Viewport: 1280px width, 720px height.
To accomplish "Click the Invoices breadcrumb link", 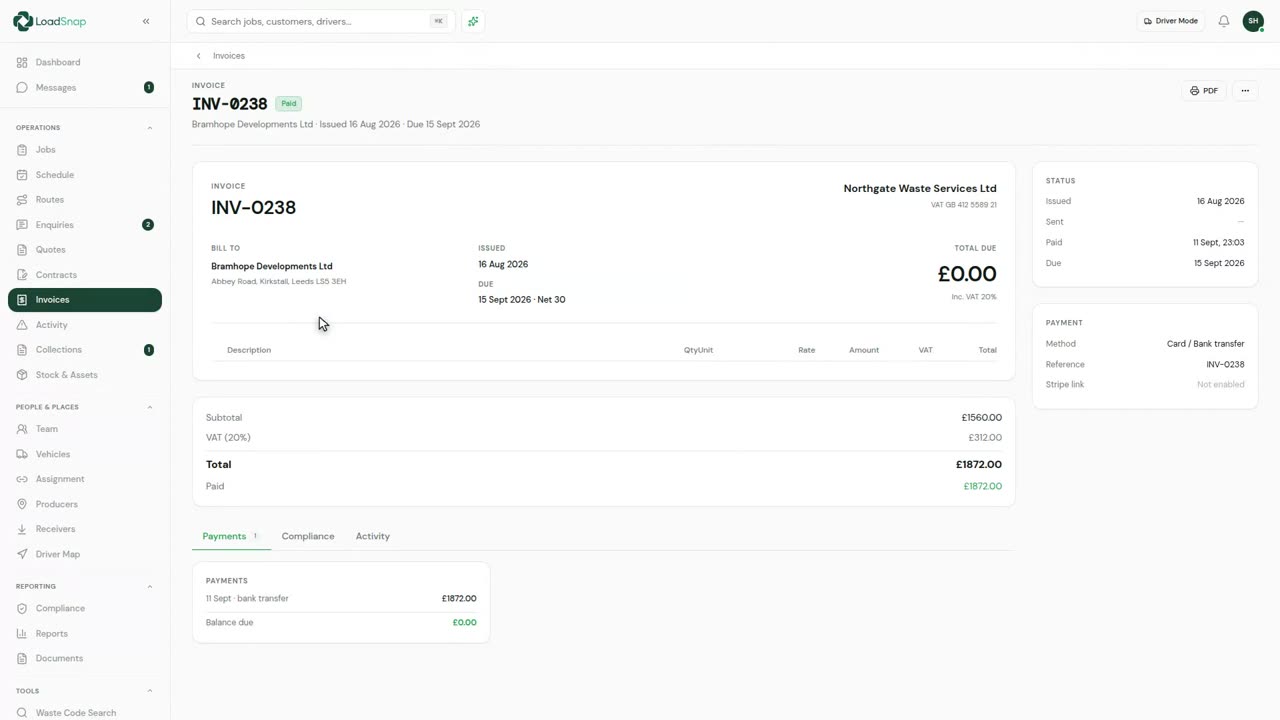I will point(229,56).
